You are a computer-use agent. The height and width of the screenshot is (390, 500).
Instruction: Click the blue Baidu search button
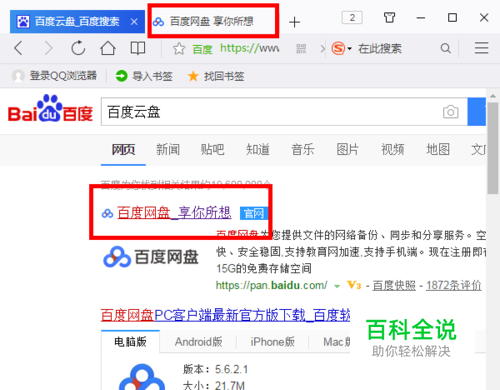477,112
